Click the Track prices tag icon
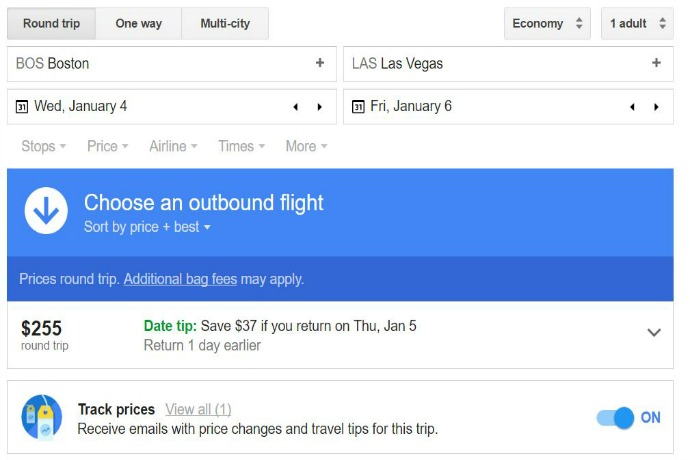The width and height of the screenshot is (690, 460). pyautogui.click(x=42, y=417)
